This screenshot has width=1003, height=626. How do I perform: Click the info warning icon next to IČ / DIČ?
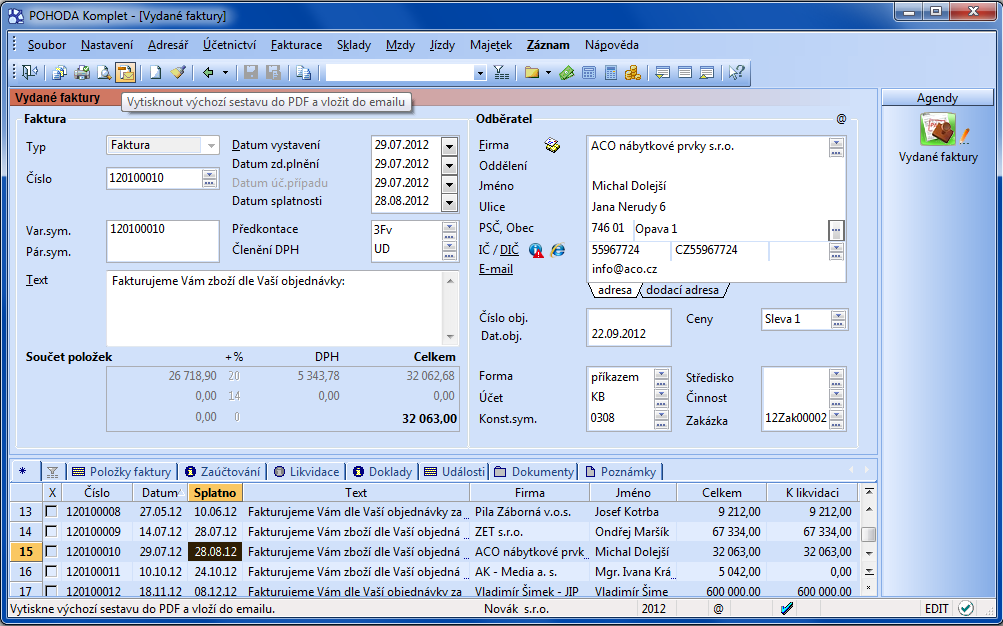click(536, 250)
